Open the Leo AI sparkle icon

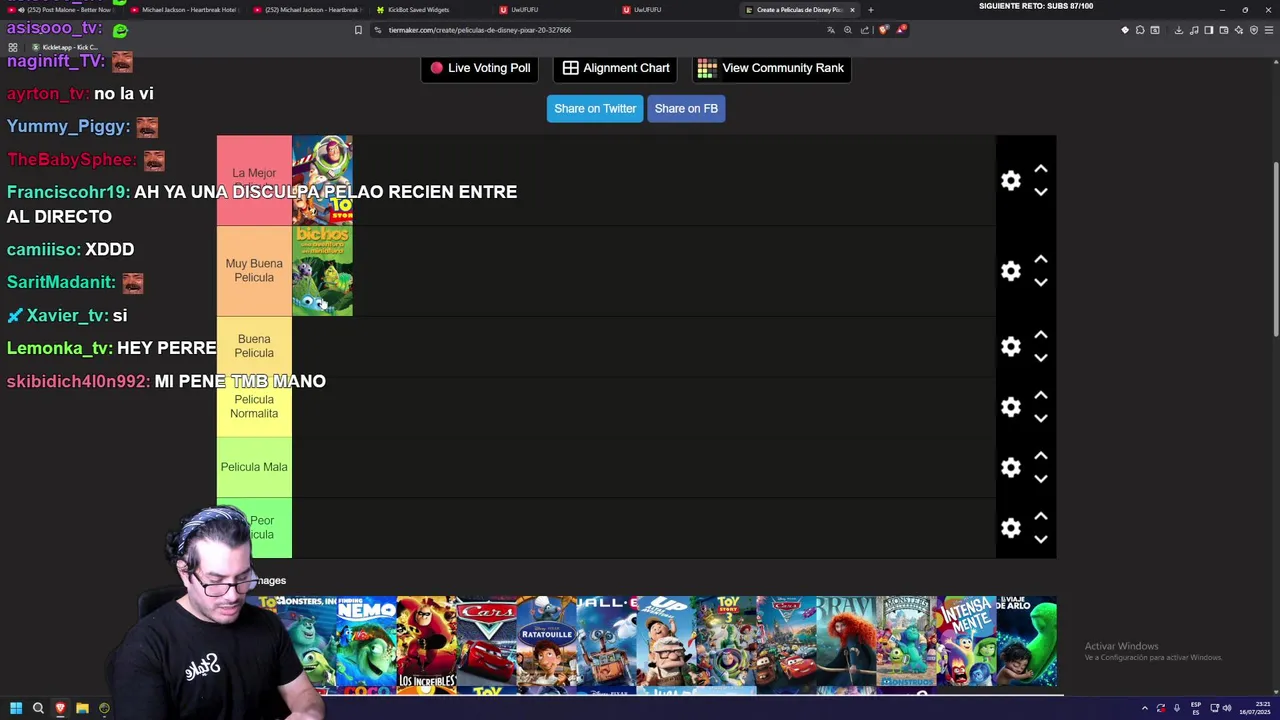tap(1239, 30)
